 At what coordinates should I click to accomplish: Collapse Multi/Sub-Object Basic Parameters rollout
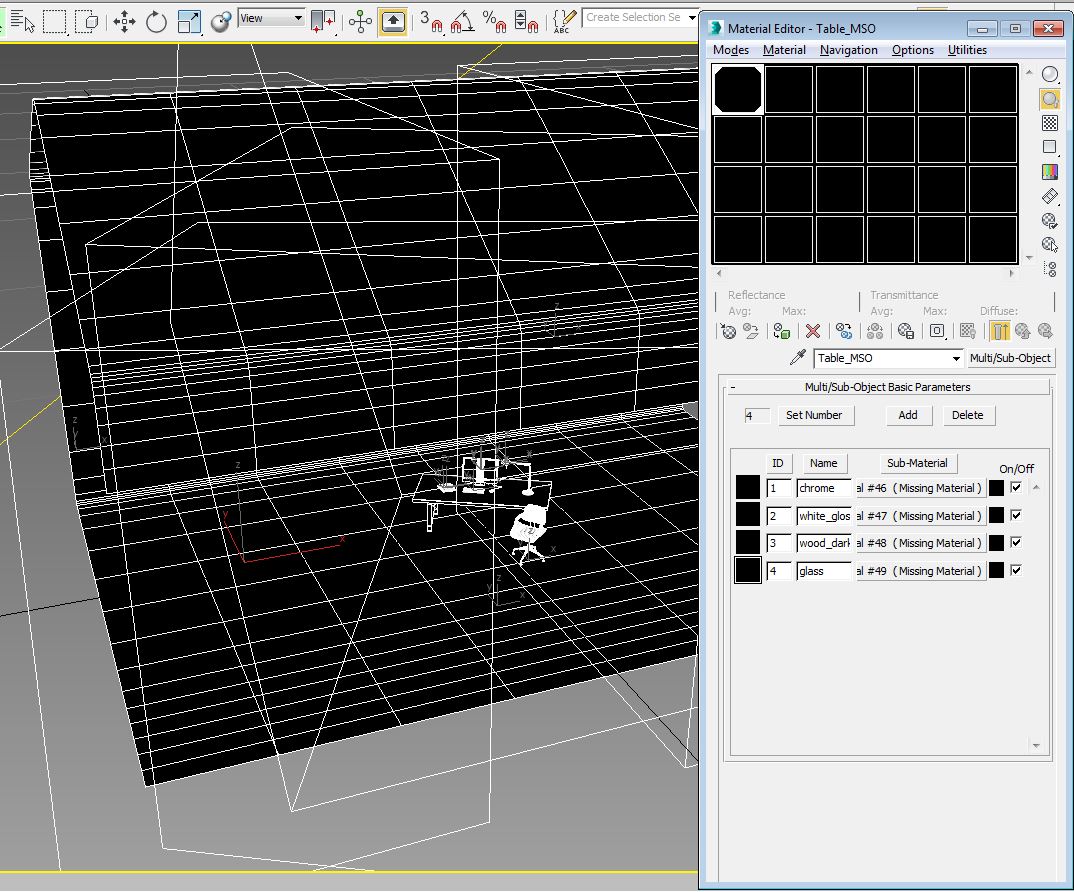coord(887,387)
